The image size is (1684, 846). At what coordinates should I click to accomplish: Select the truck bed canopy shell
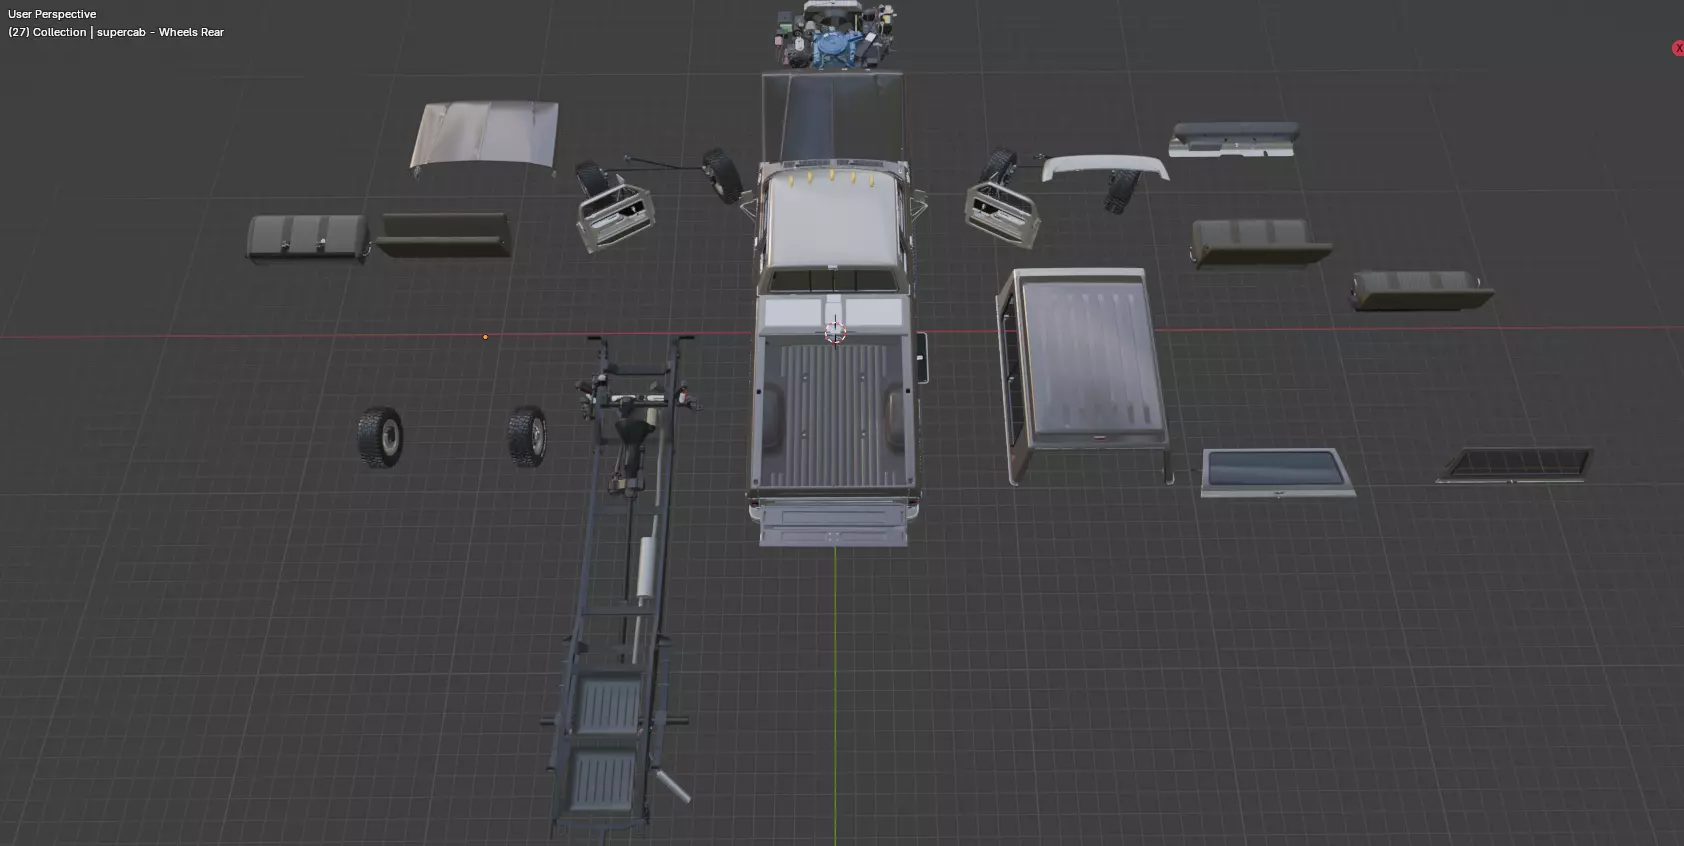[x=1086, y=375]
